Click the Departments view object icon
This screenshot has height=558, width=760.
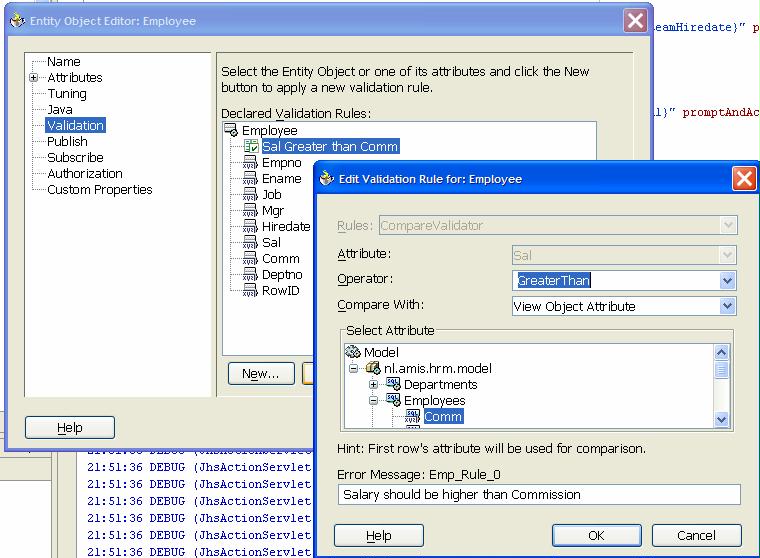pyautogui.click(x=393, y=384)
